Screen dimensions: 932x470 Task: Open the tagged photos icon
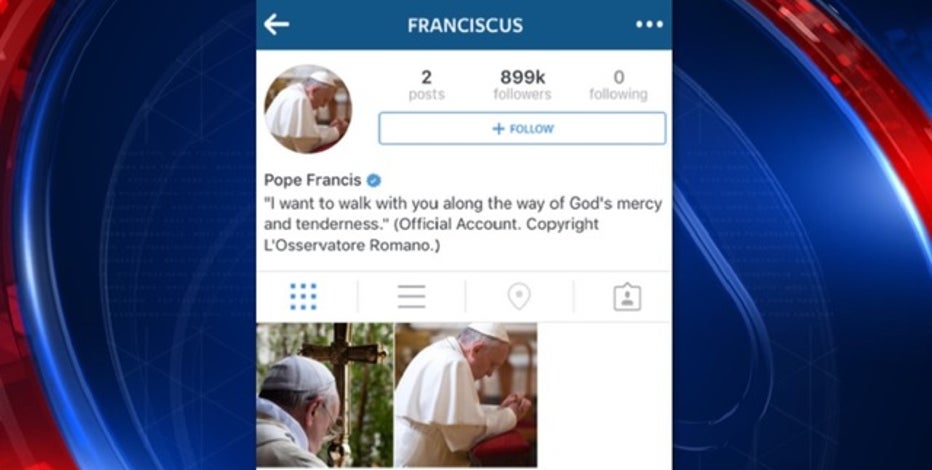click(x=627, y=296)
